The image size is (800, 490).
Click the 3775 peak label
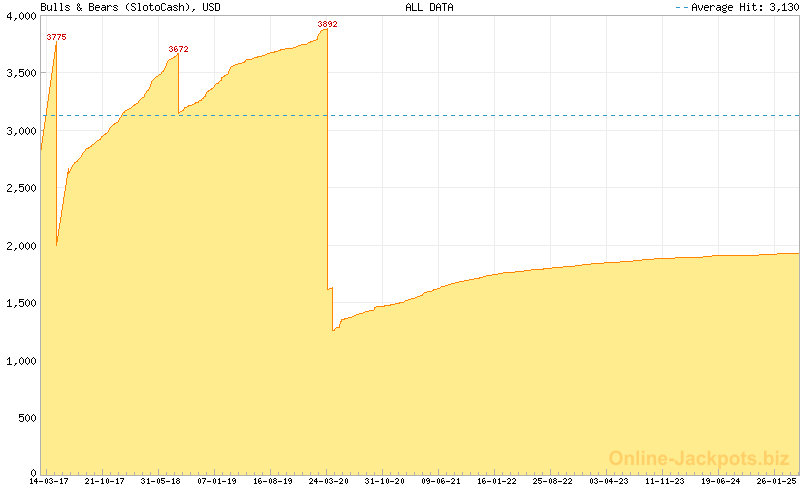[57, 37]
